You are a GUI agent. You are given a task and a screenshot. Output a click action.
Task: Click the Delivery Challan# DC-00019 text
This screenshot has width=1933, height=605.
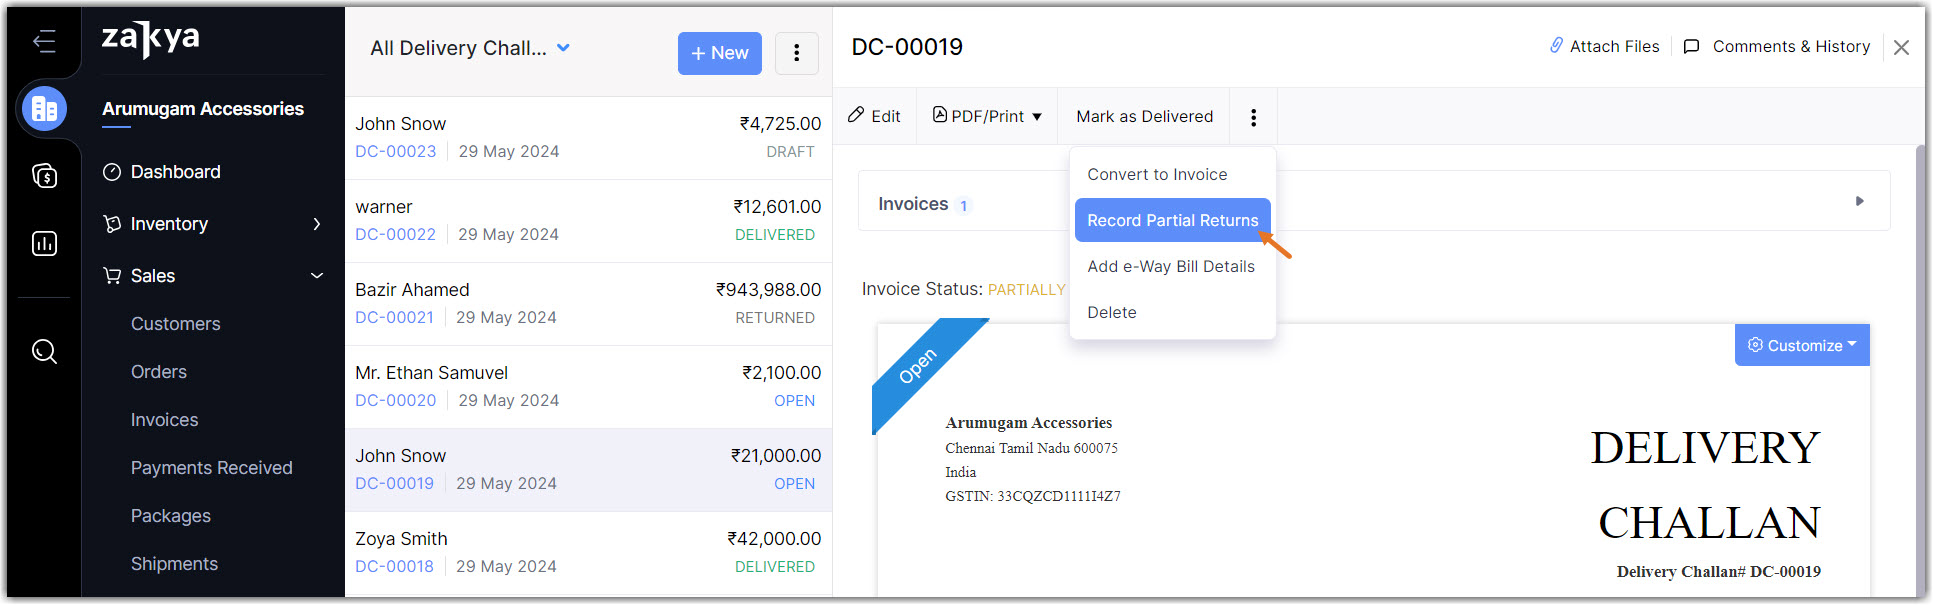click(x=1718, y=572)
